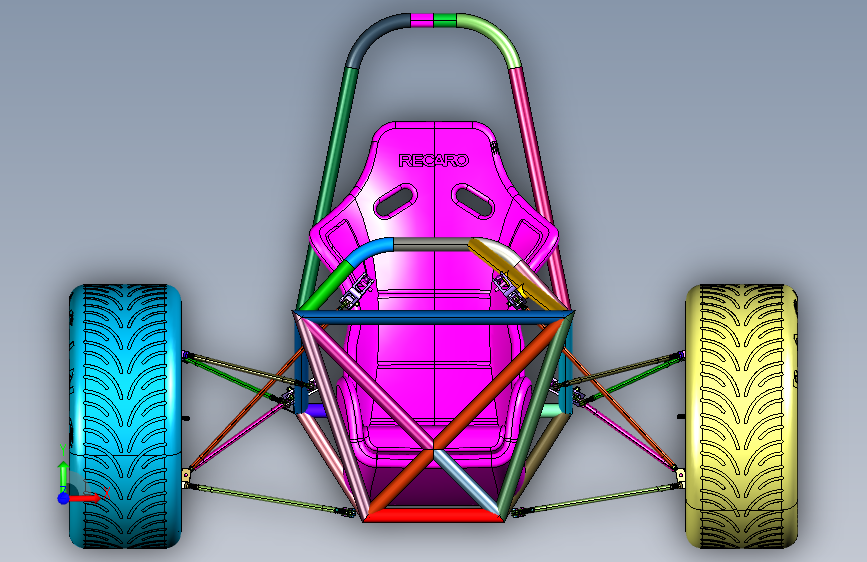Pick the light blue curved front hoop bend

pyautogui.click(x=368, y=250)
